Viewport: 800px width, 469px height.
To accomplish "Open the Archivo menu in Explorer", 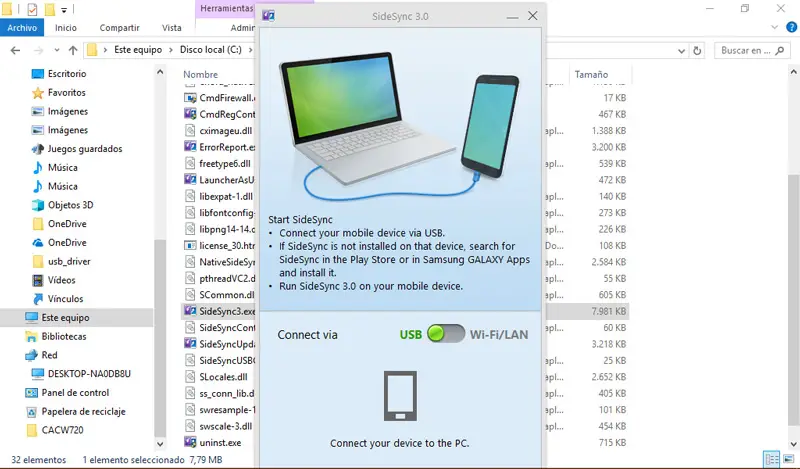I will click(x=22, y=28).
